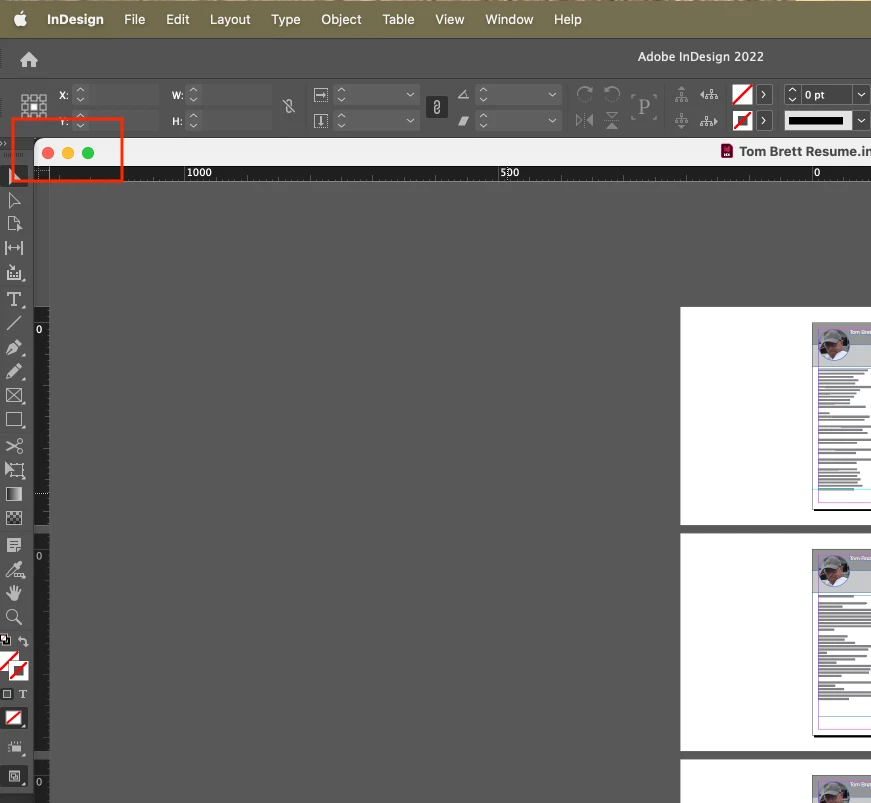Click the Home icon

[29, 59]
